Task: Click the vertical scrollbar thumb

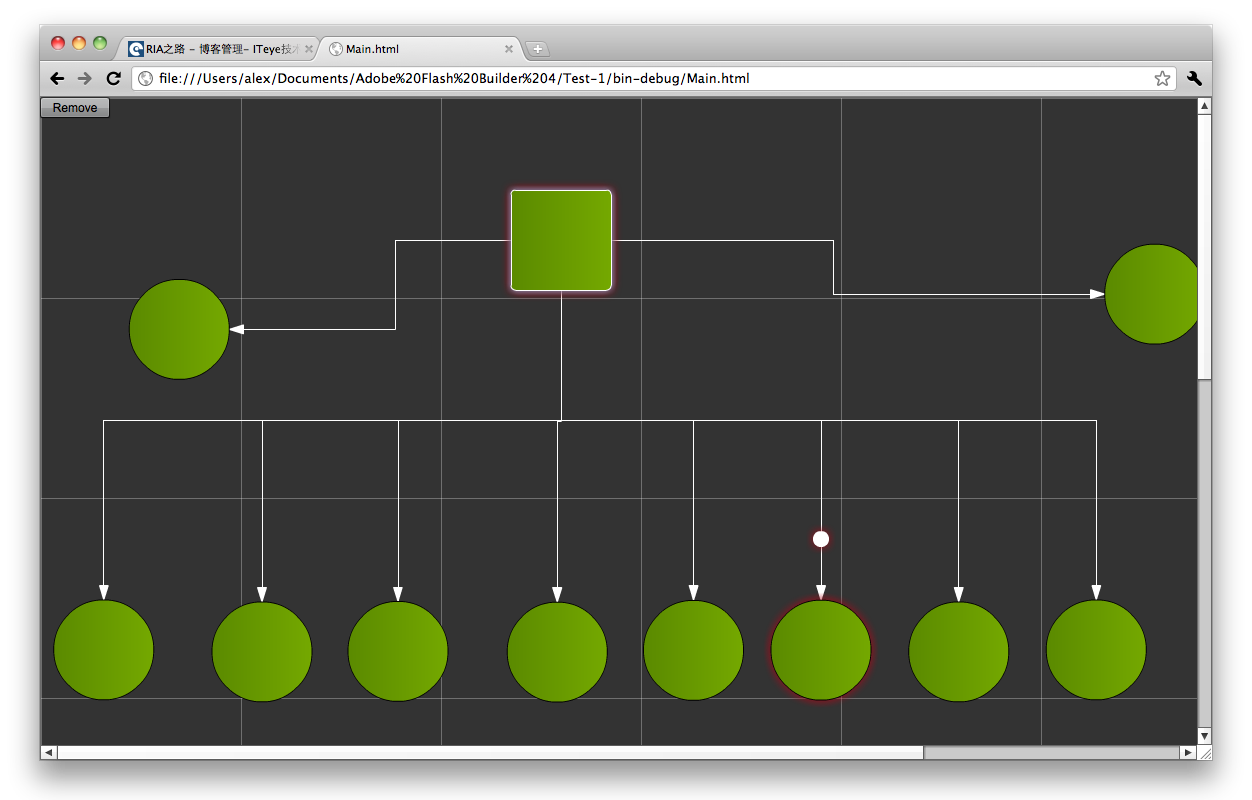Action: [1204, 247]
